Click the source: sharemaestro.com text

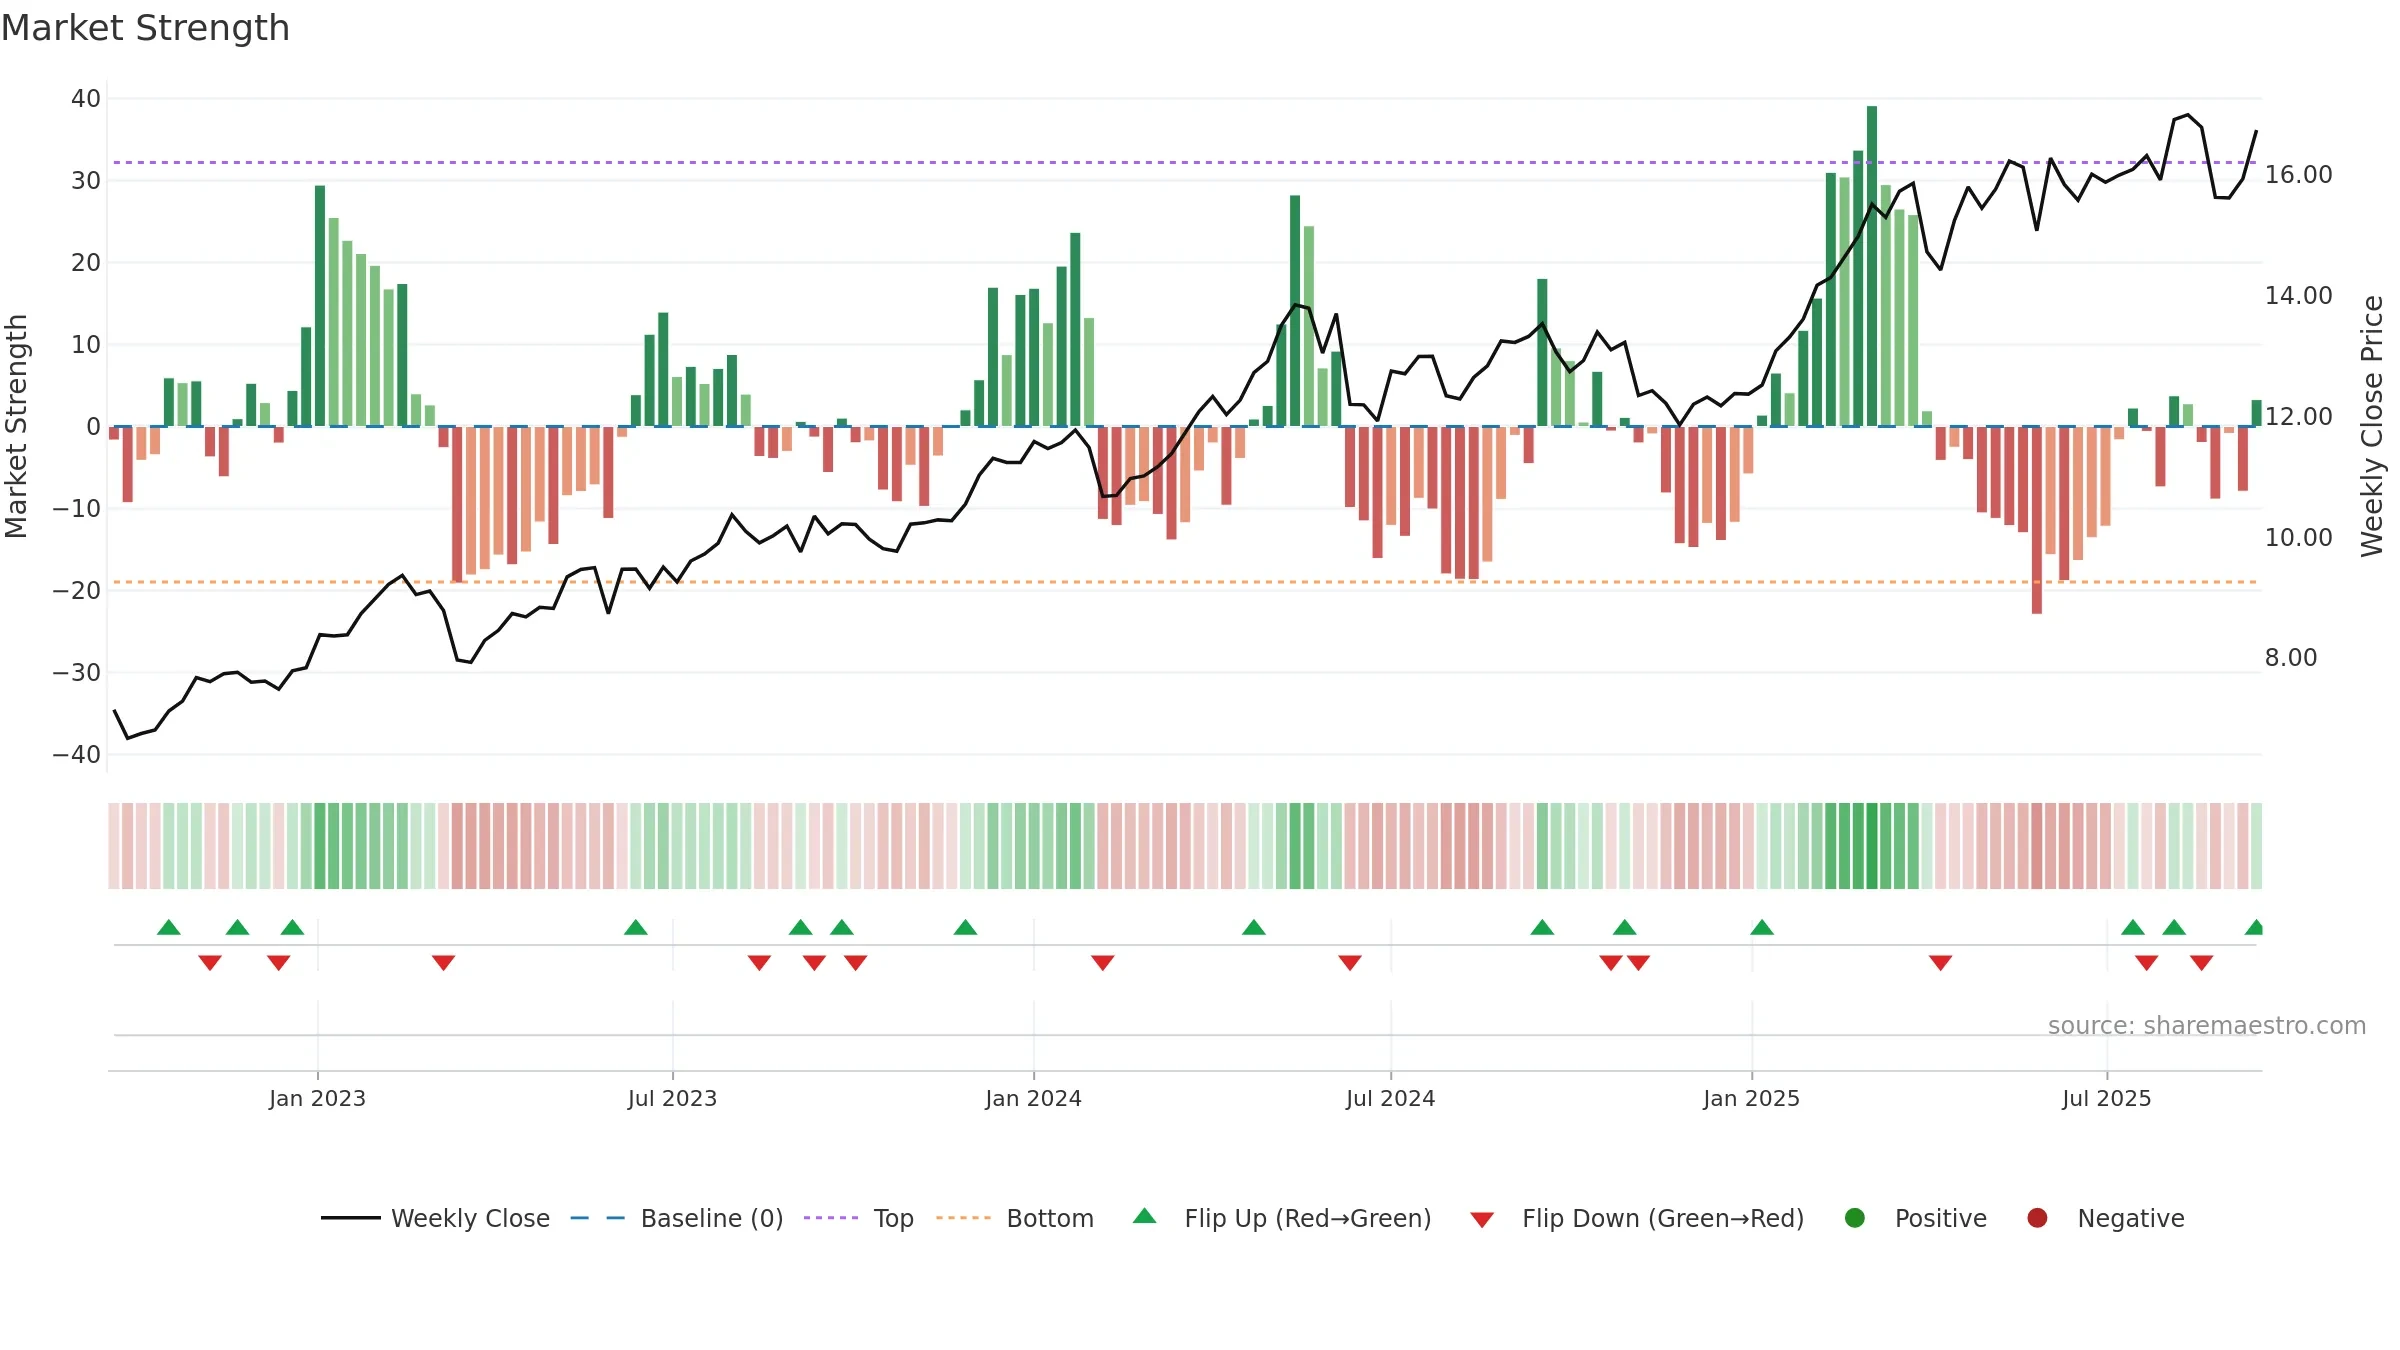pos(2207,1026)
